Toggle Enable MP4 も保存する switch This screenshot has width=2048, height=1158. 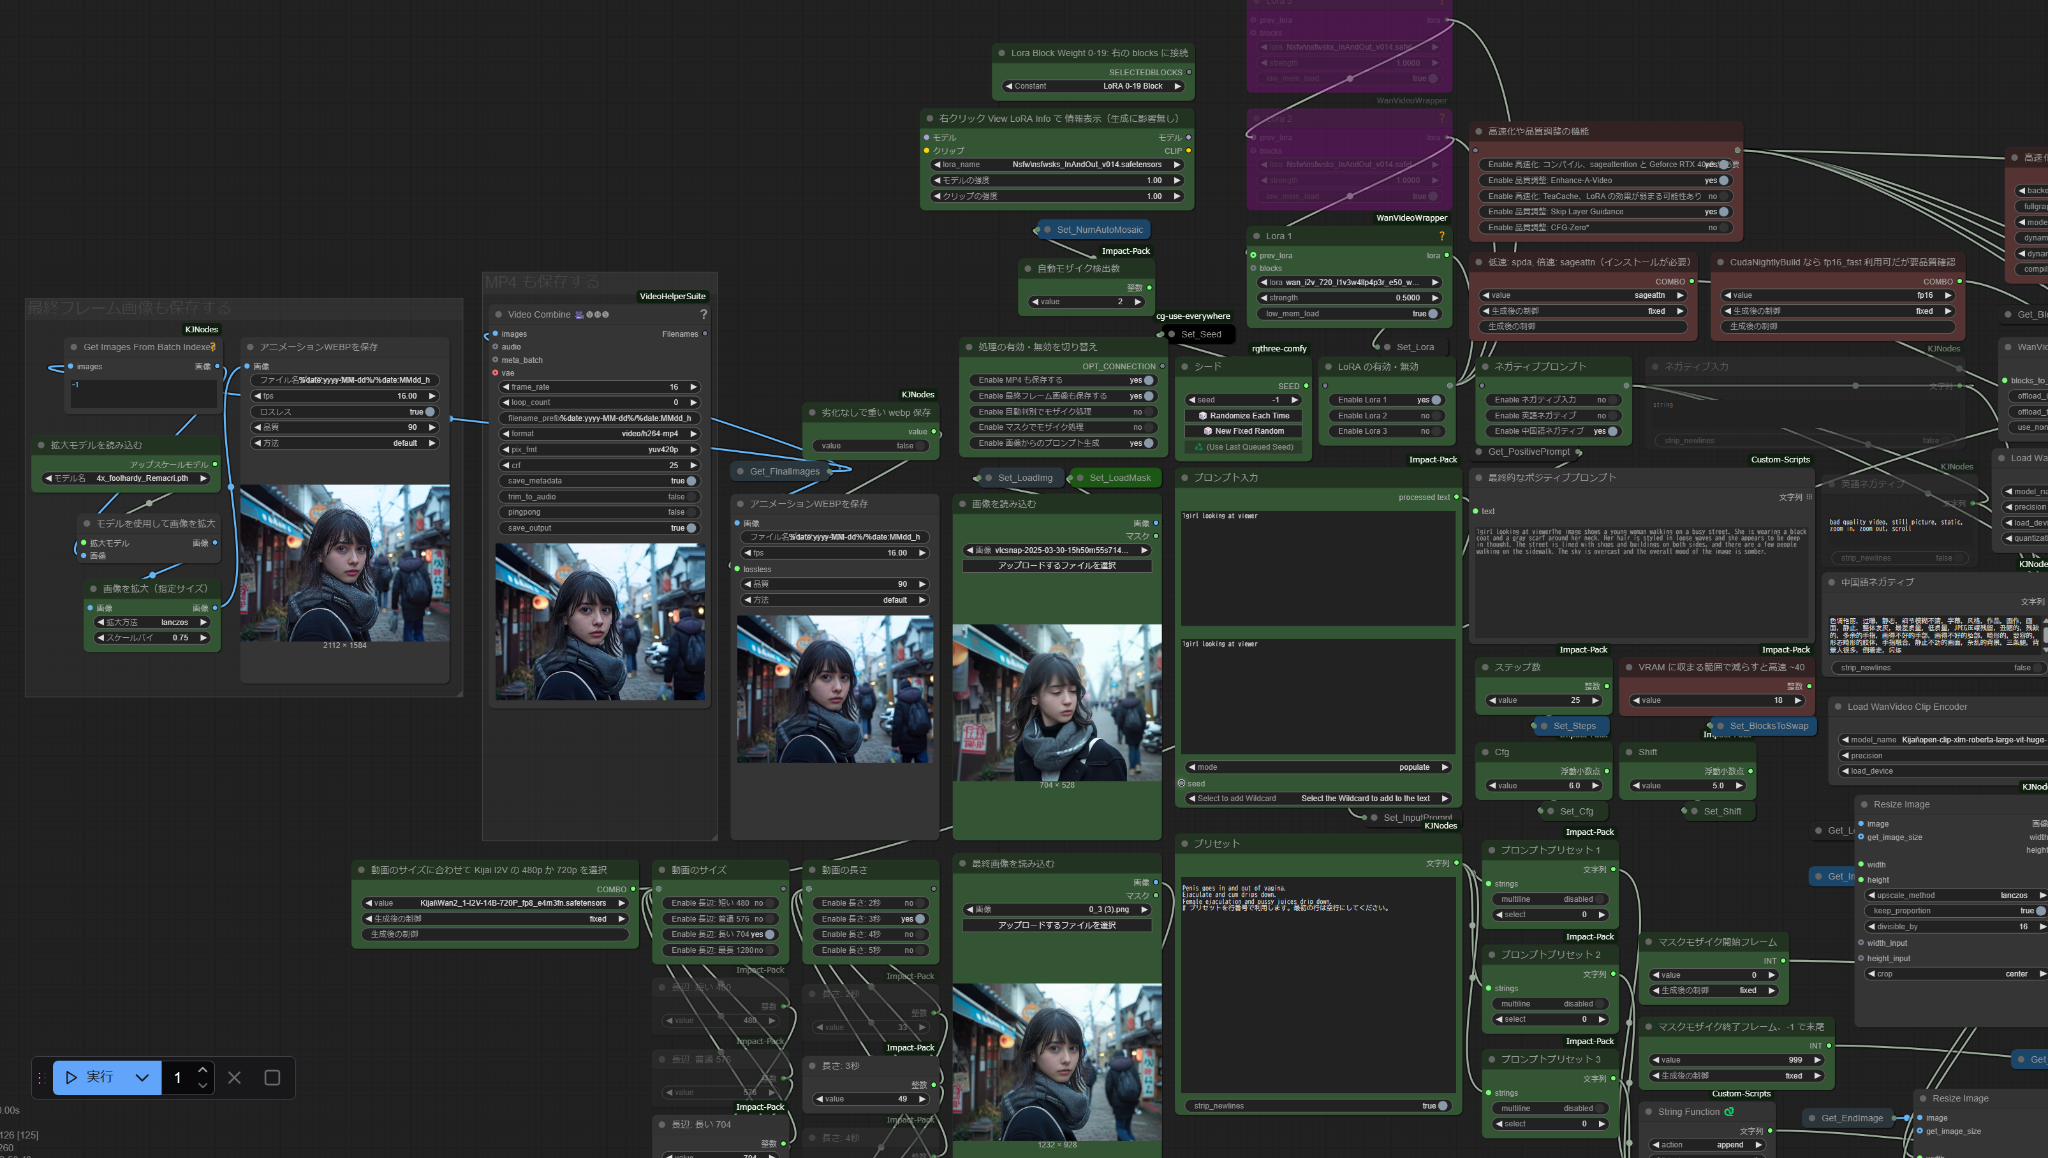point(1149,380)
